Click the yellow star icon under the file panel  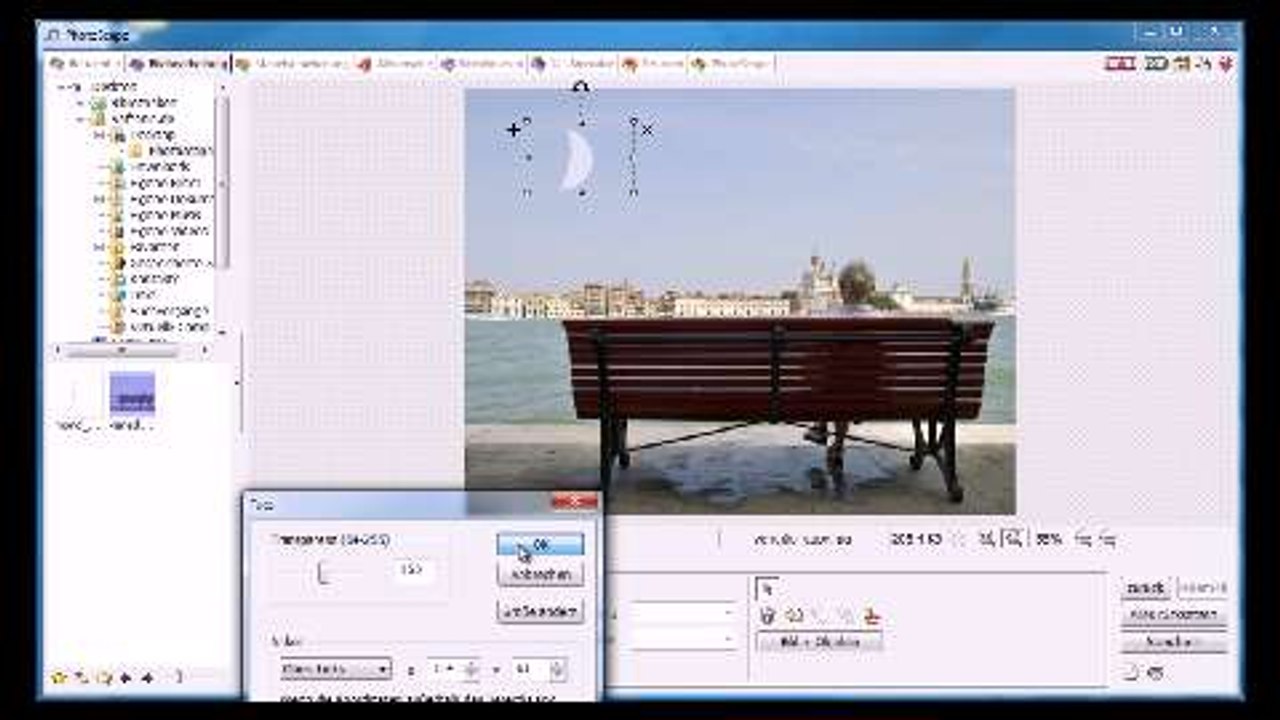click(x=58, y=677)
